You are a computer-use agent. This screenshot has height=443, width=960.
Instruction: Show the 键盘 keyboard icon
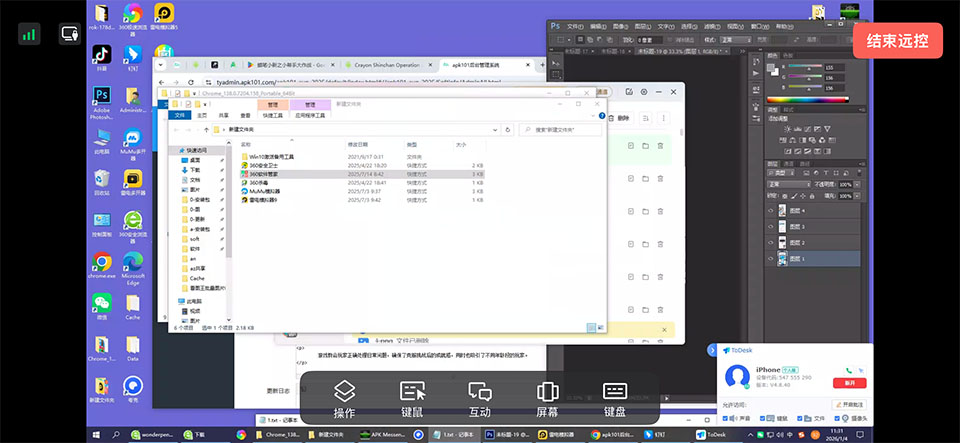coord(614,399)
